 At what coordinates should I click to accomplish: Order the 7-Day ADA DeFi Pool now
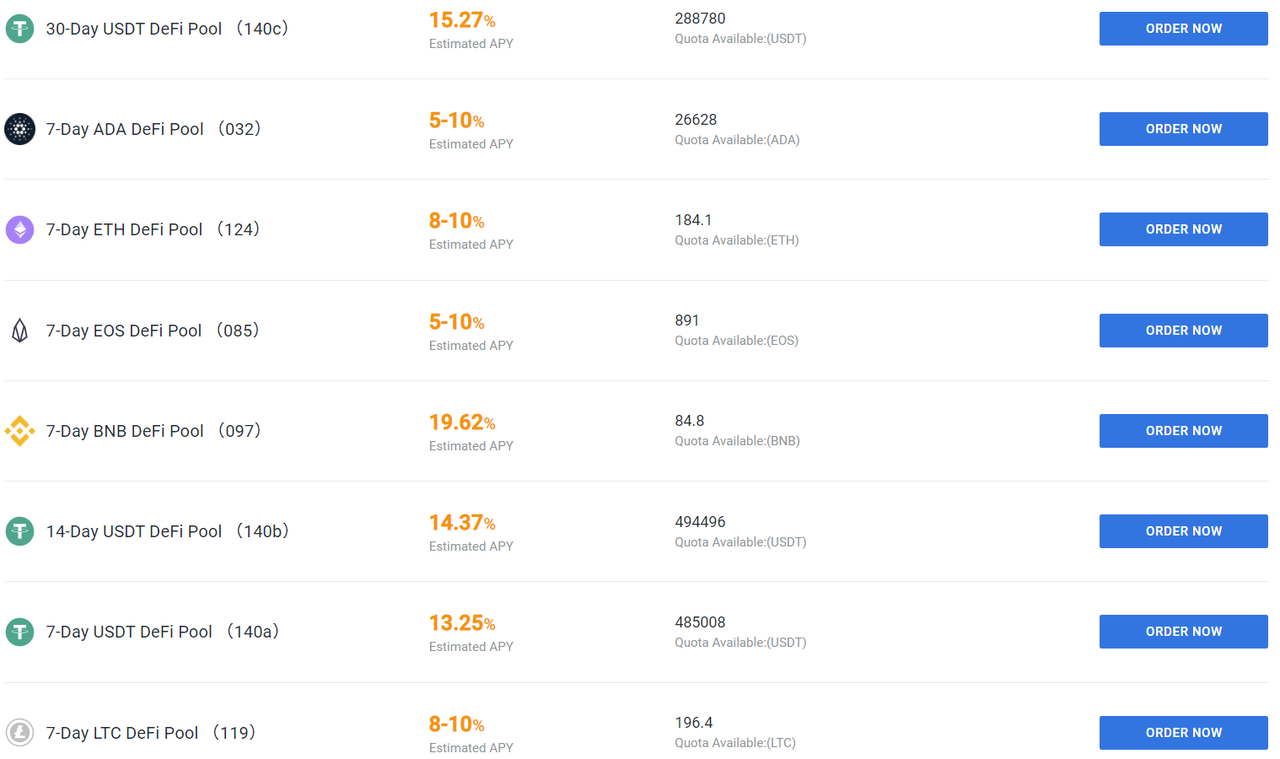click(x=1183, y=129)
